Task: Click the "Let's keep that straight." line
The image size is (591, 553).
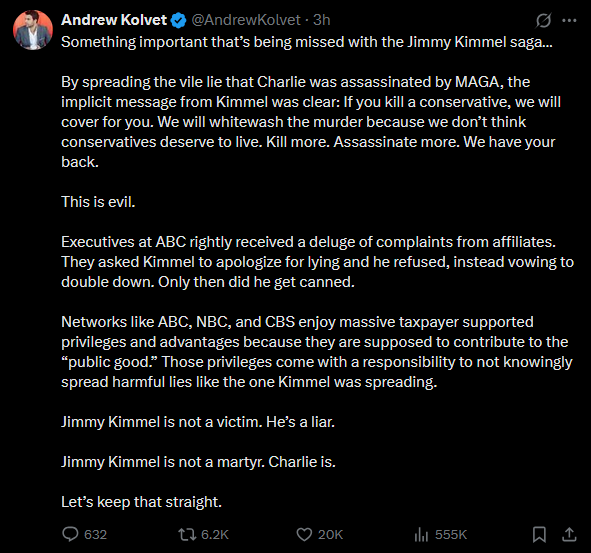Action: 141,502
